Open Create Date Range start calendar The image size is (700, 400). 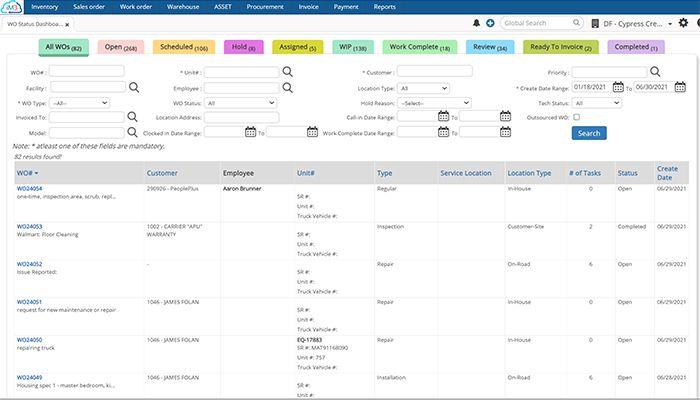(618, 87)
